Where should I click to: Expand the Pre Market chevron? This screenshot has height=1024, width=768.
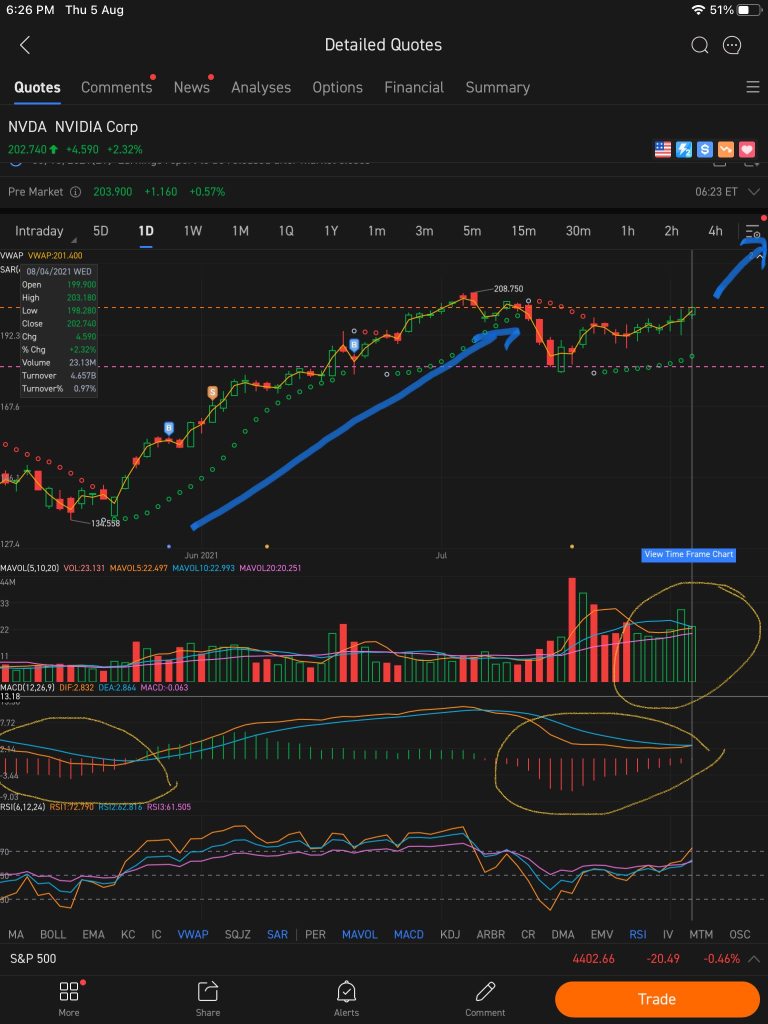click(754, 191)
